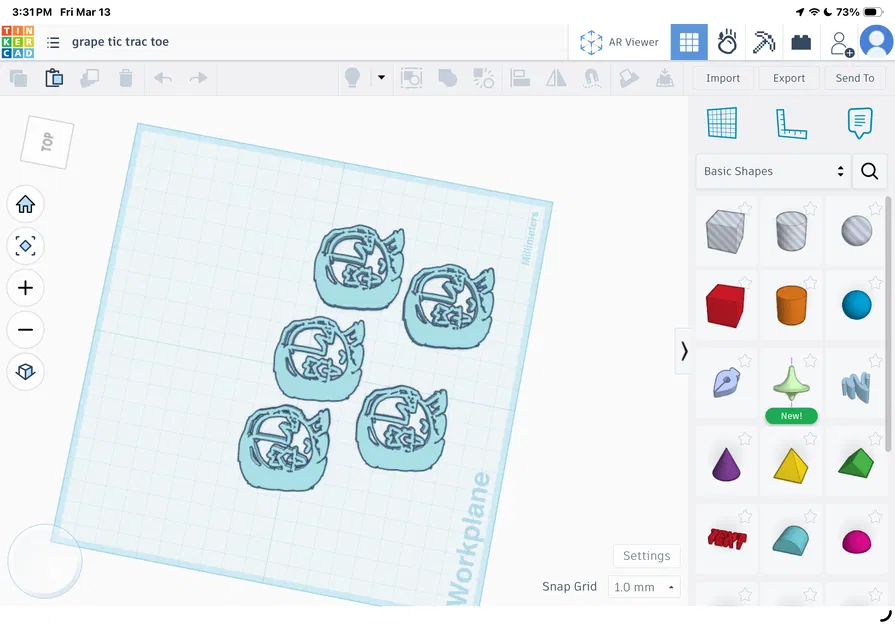Open workplane Settings
This screenshot has height=625, width=895.
tap(647, 556)
